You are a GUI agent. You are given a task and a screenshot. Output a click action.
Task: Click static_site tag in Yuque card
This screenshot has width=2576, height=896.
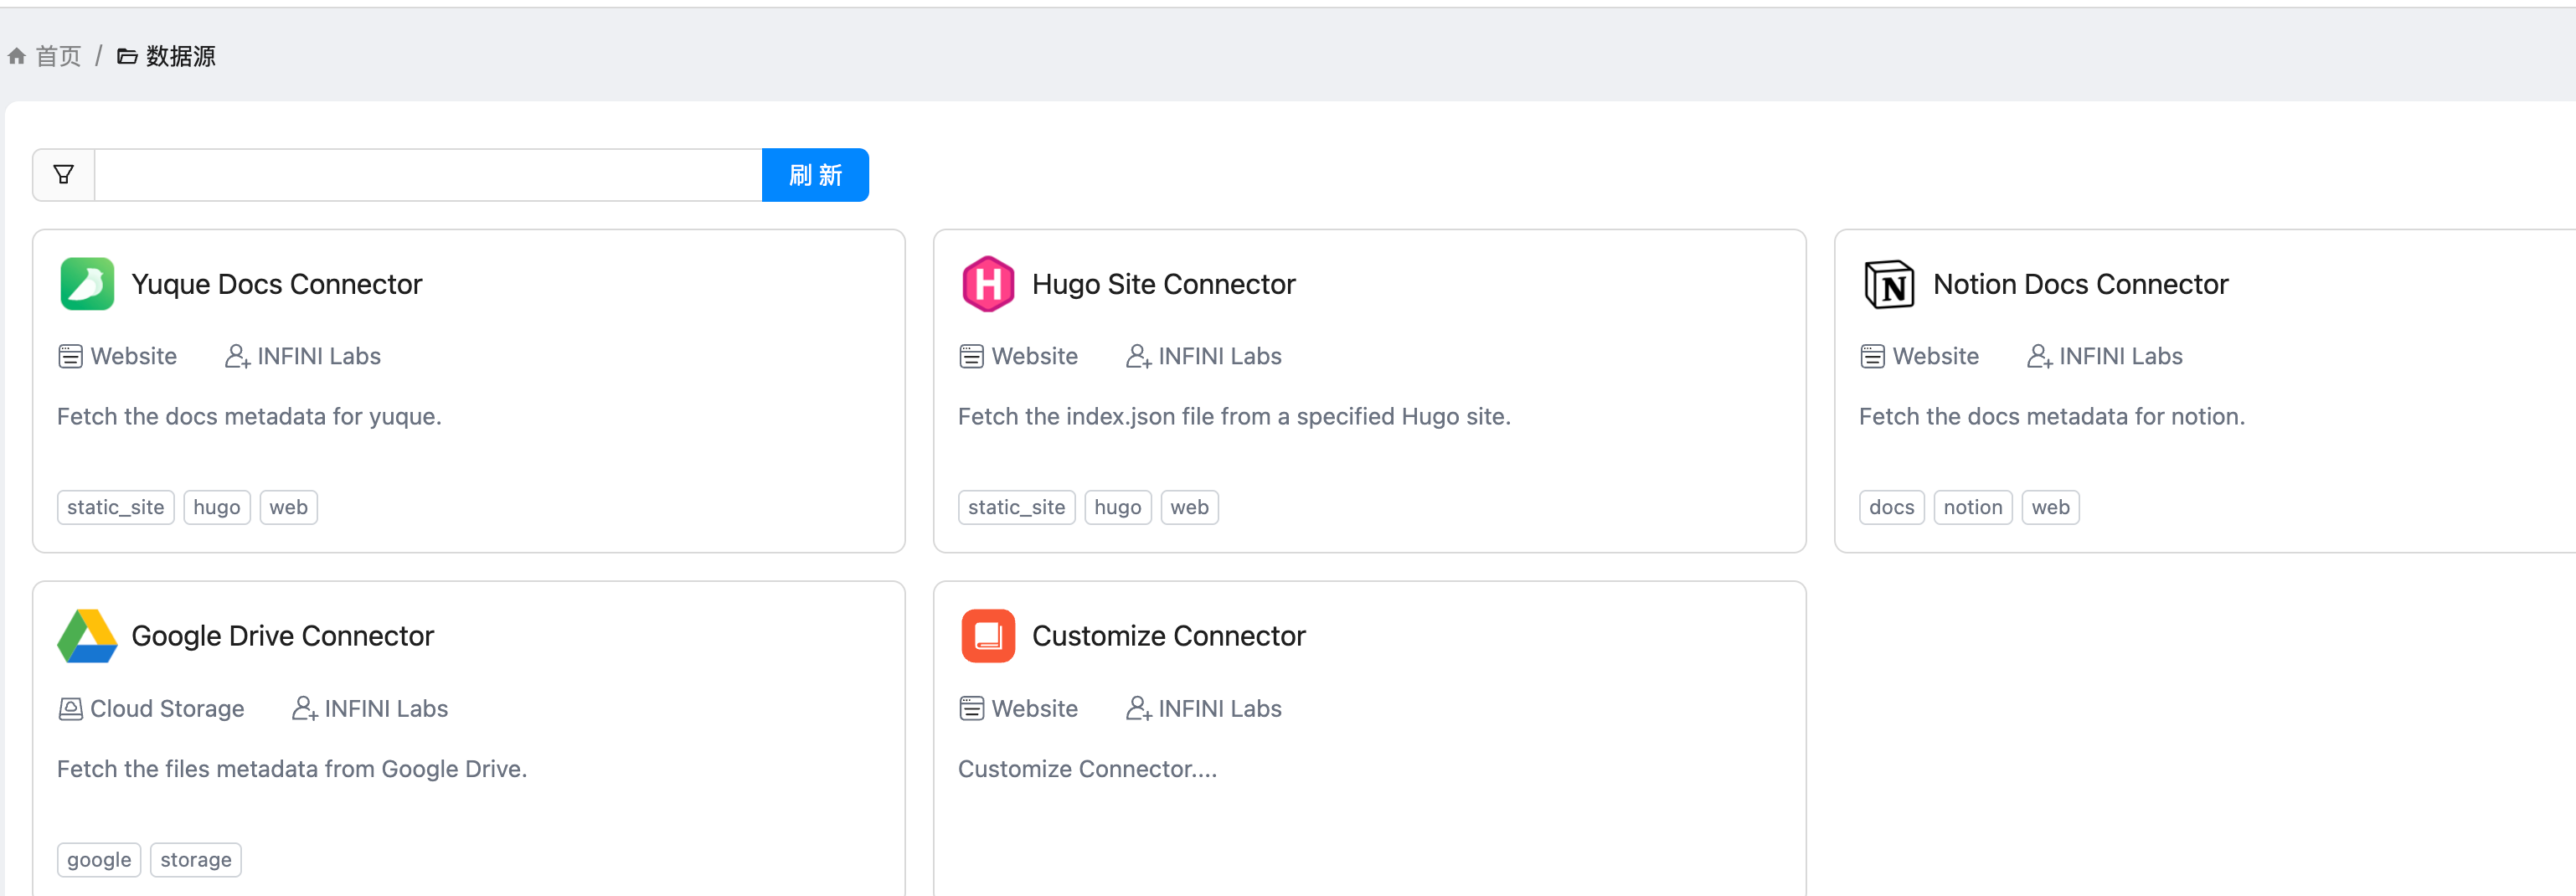tap(116, 507)
